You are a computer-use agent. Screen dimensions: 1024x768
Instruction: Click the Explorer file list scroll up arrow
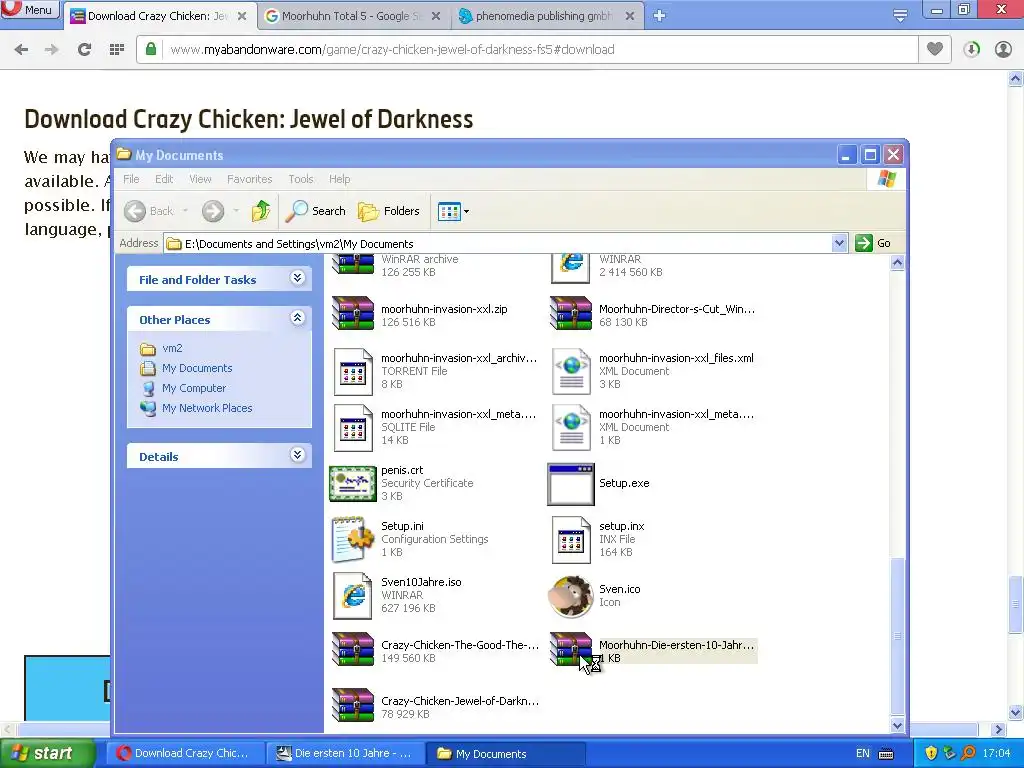(x=897, y=263)
